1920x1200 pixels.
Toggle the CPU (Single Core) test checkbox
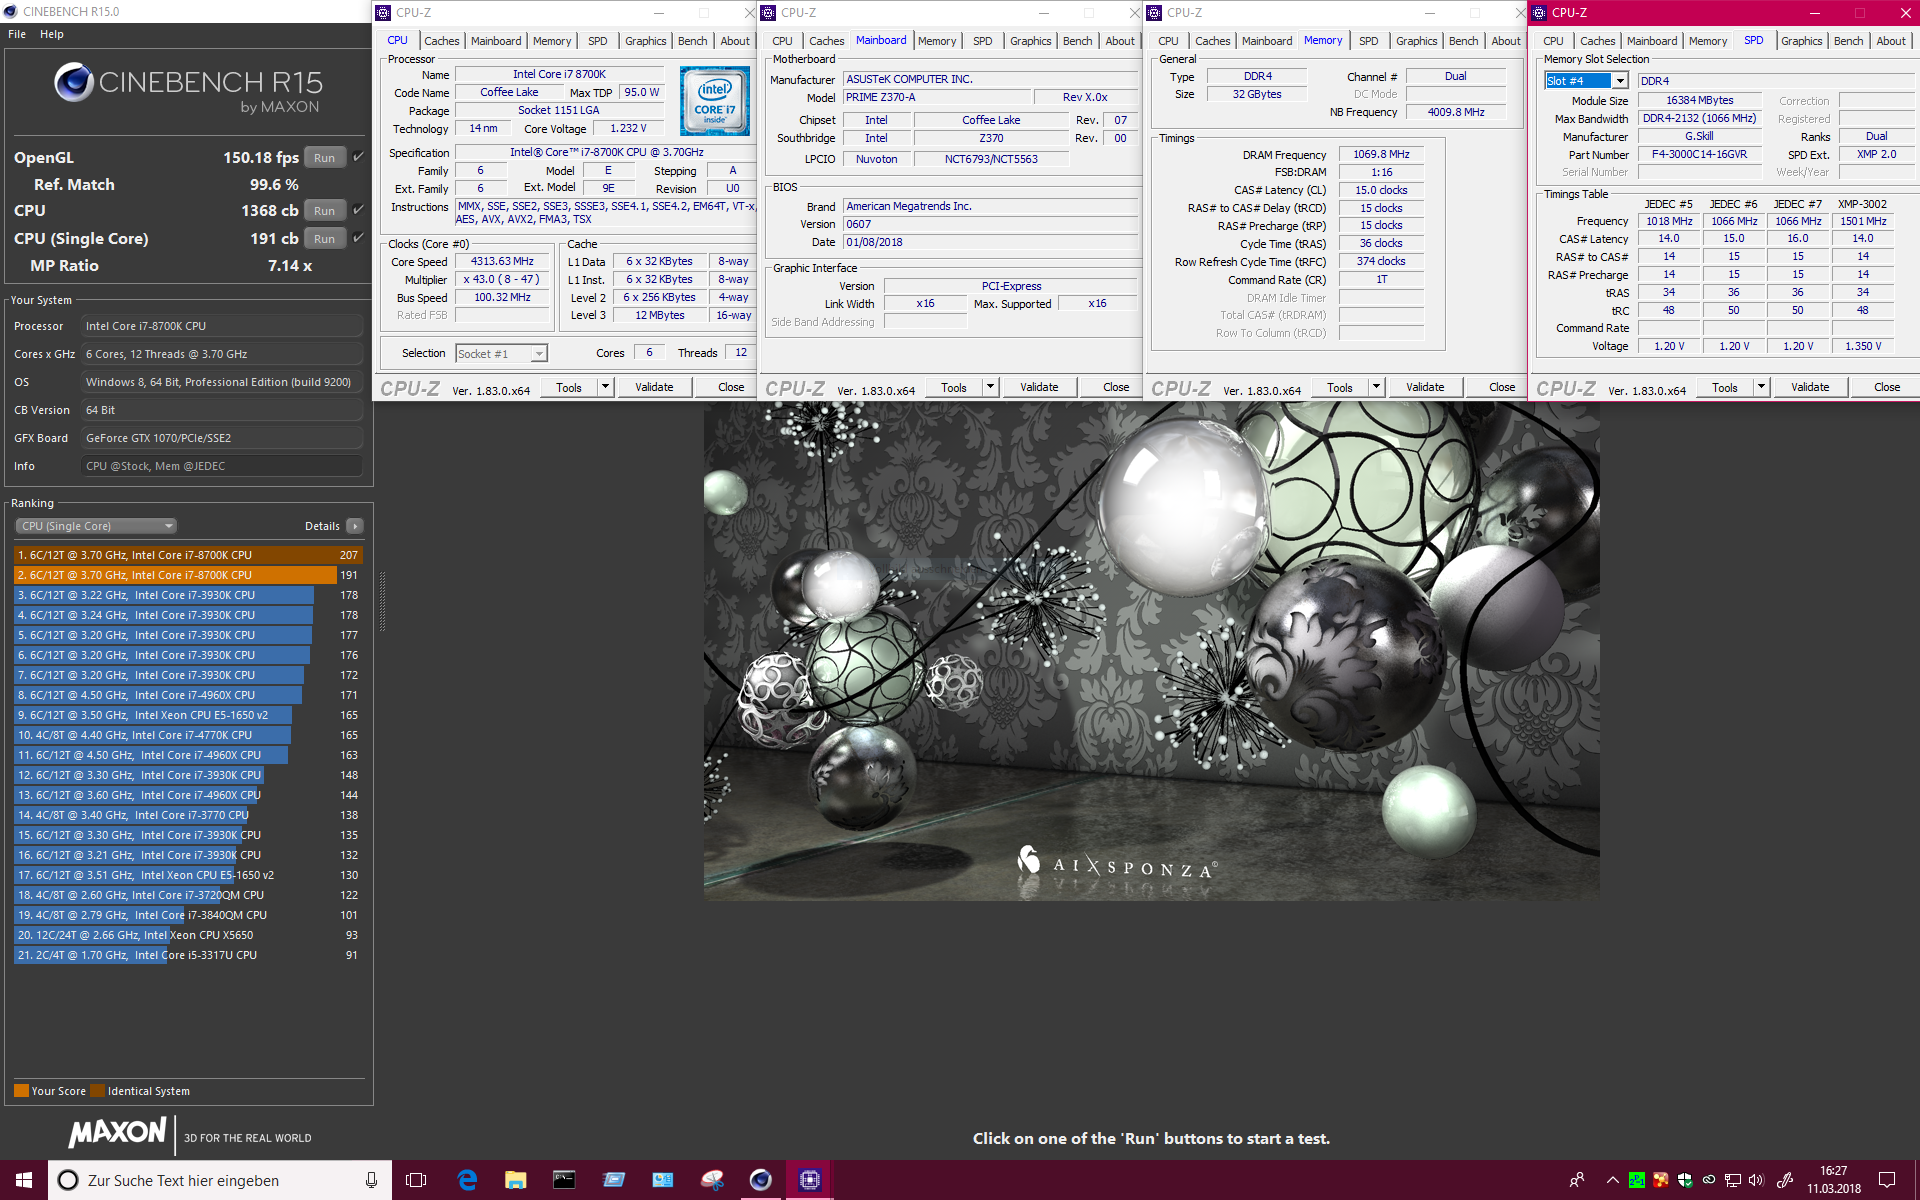[x=358, y=238]
